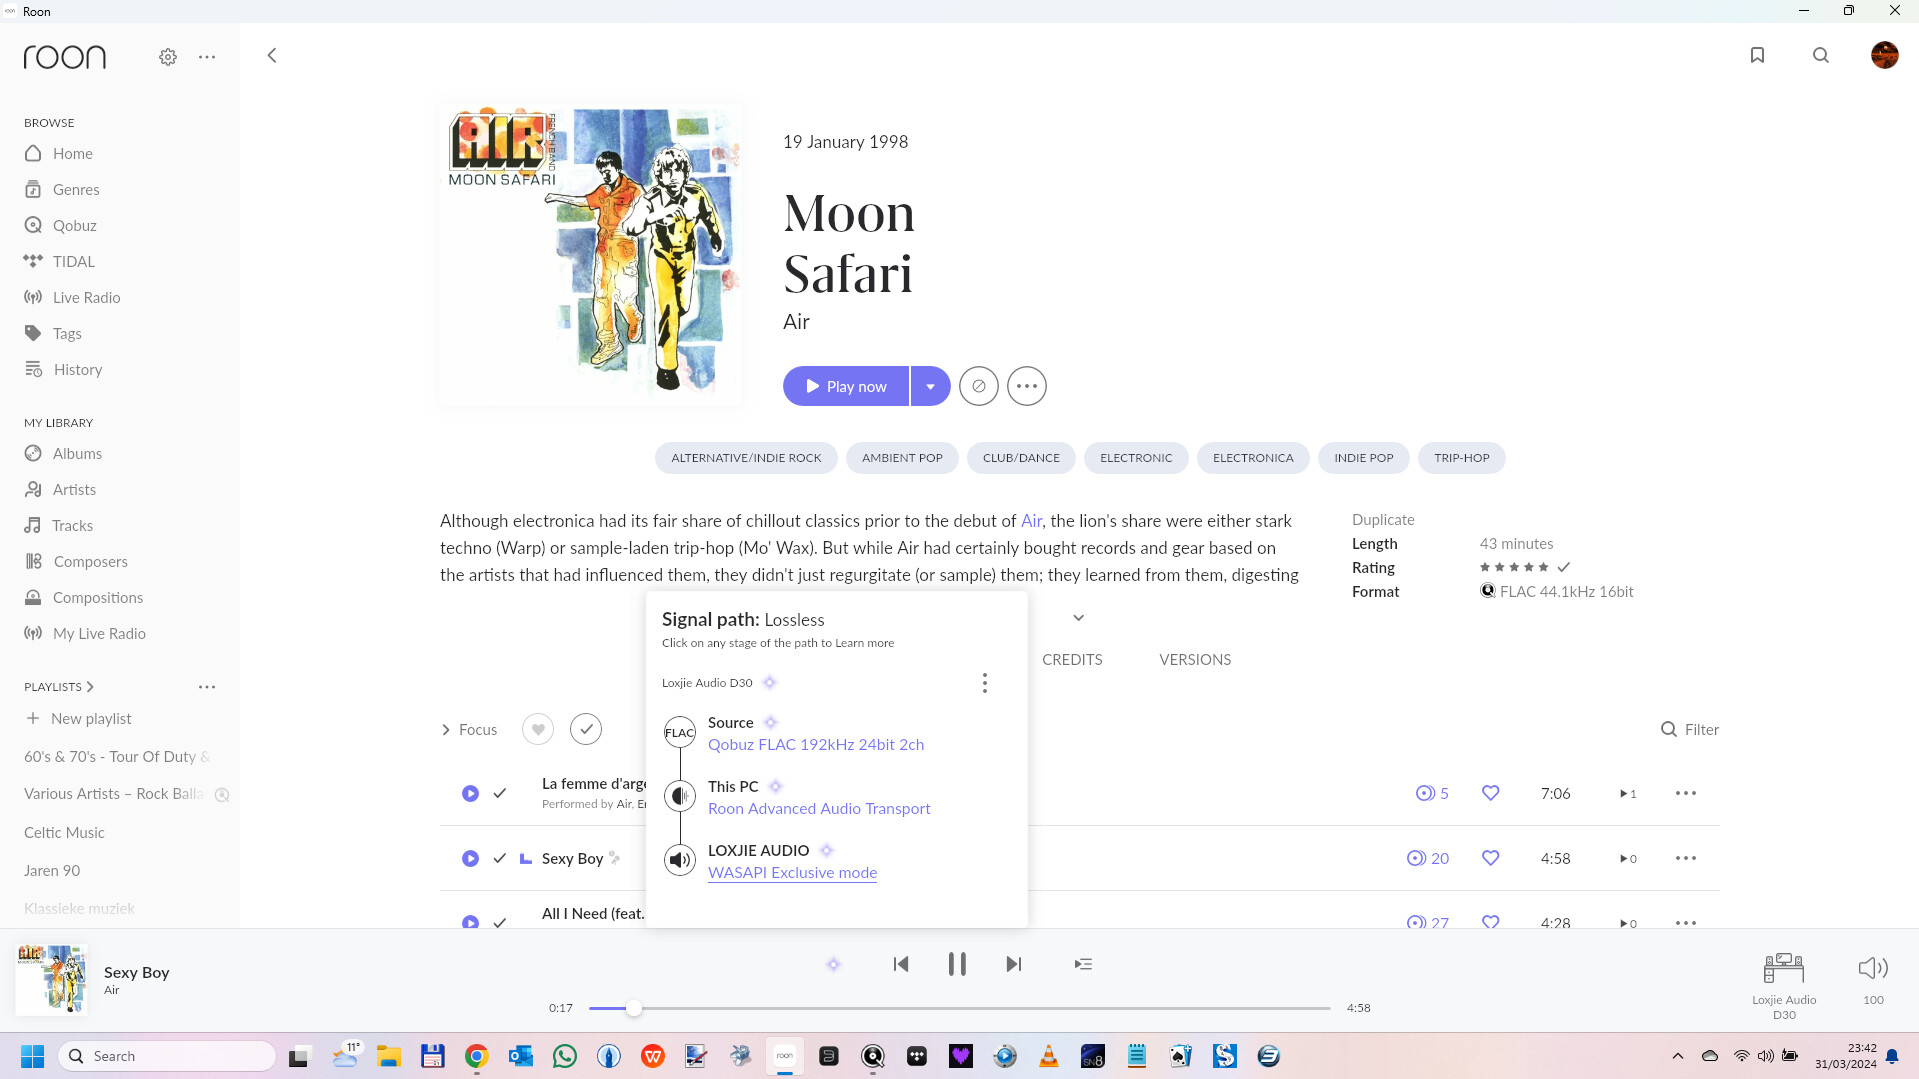Open the user profile avatar

(1884, 55)
